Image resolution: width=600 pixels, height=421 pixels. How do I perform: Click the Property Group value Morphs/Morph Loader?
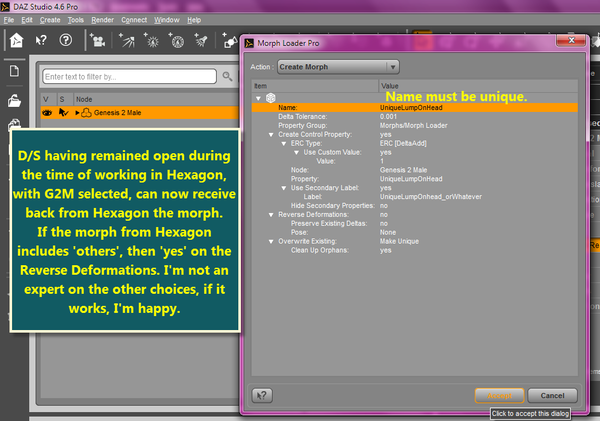click(x=413, y=126)
